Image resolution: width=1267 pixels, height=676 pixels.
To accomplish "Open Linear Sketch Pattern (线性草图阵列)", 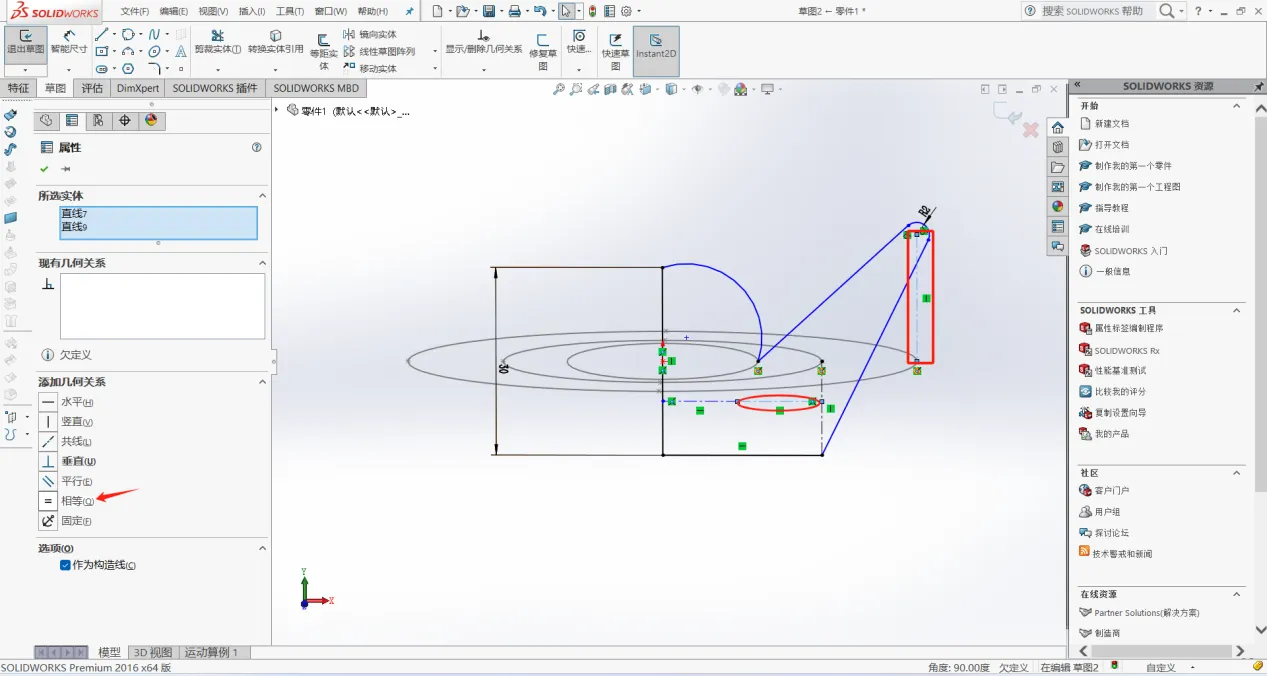I will (378, 51).
